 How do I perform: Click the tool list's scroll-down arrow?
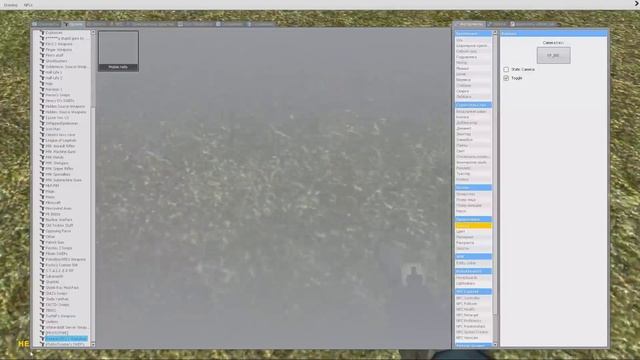495,344
